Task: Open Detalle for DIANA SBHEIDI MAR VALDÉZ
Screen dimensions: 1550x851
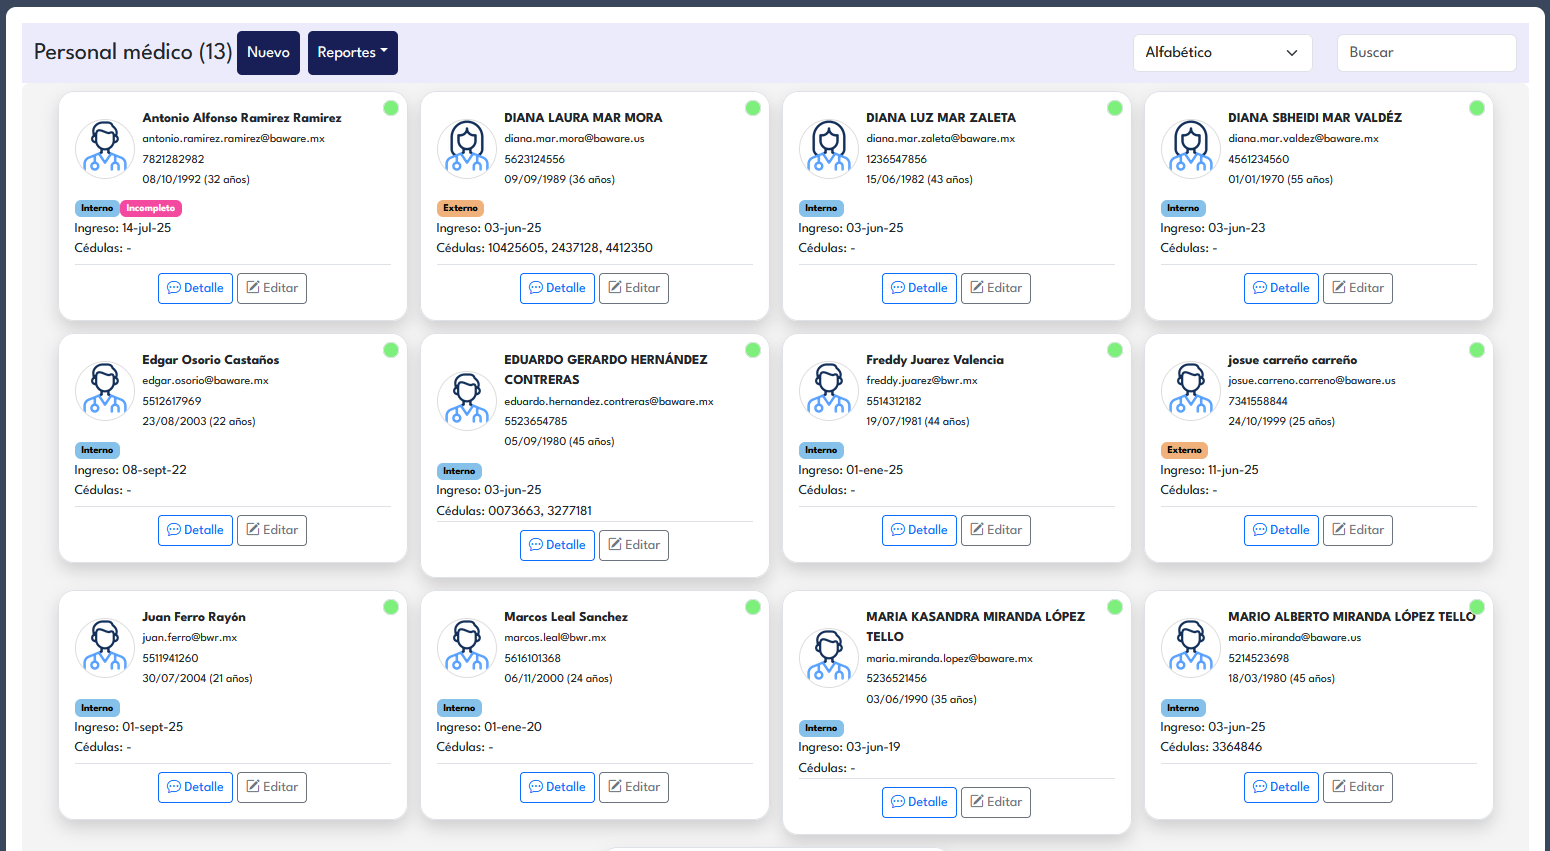Action: 1281,288
